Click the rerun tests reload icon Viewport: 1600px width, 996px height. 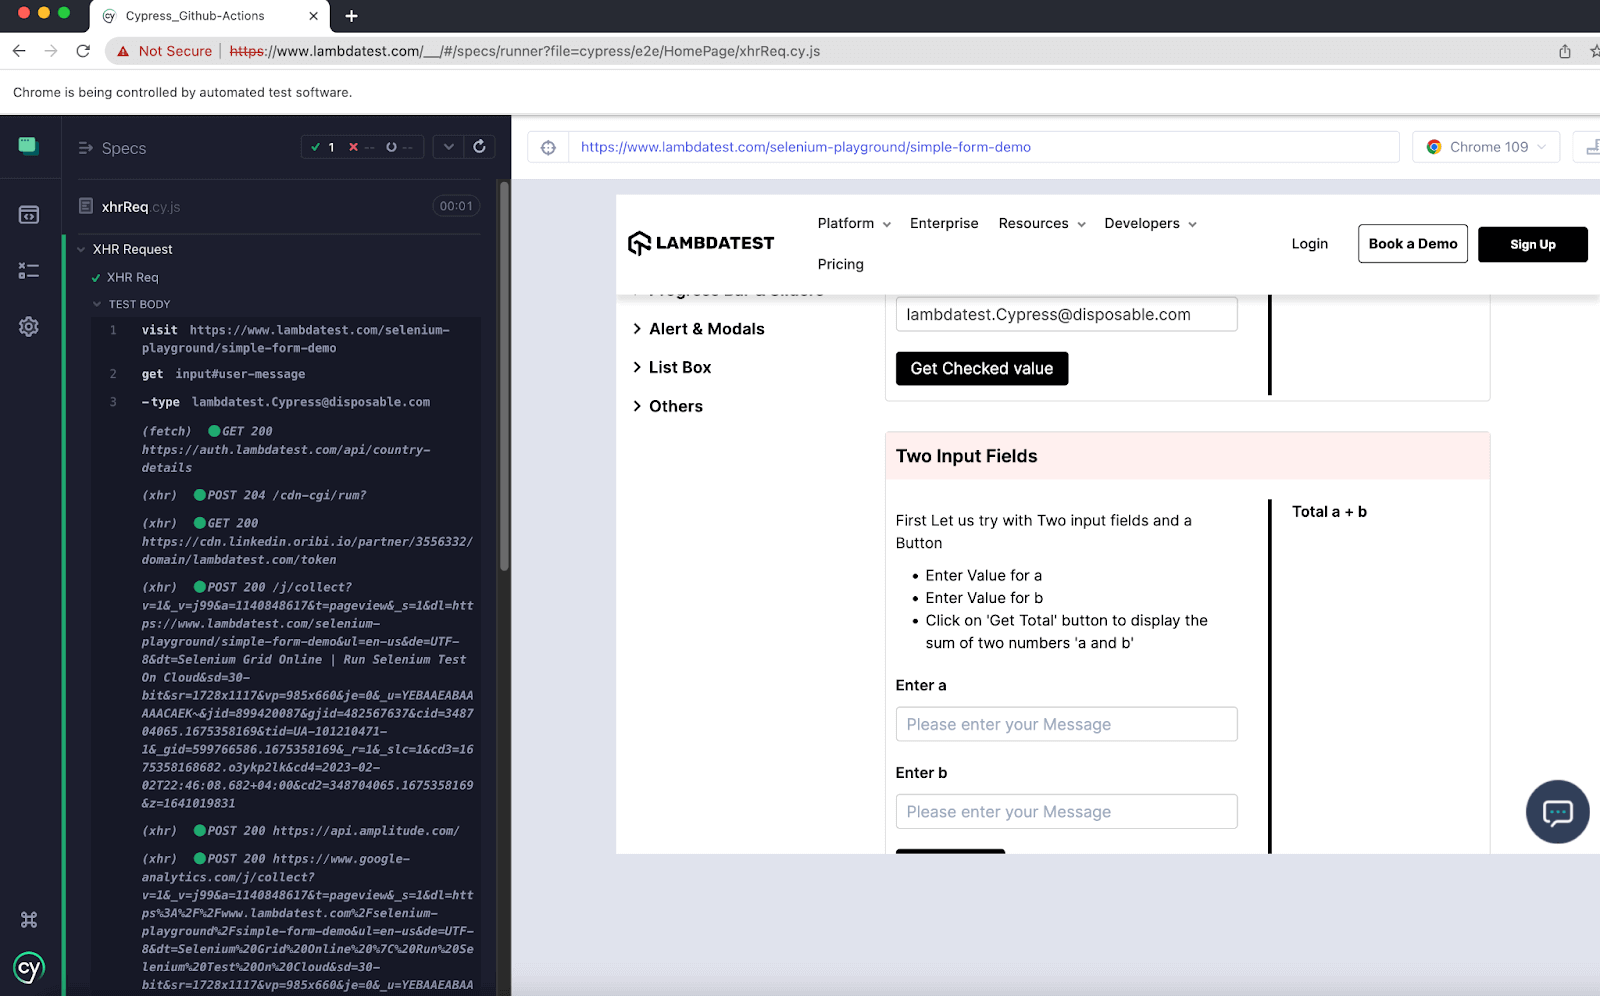tap(479, 147)
